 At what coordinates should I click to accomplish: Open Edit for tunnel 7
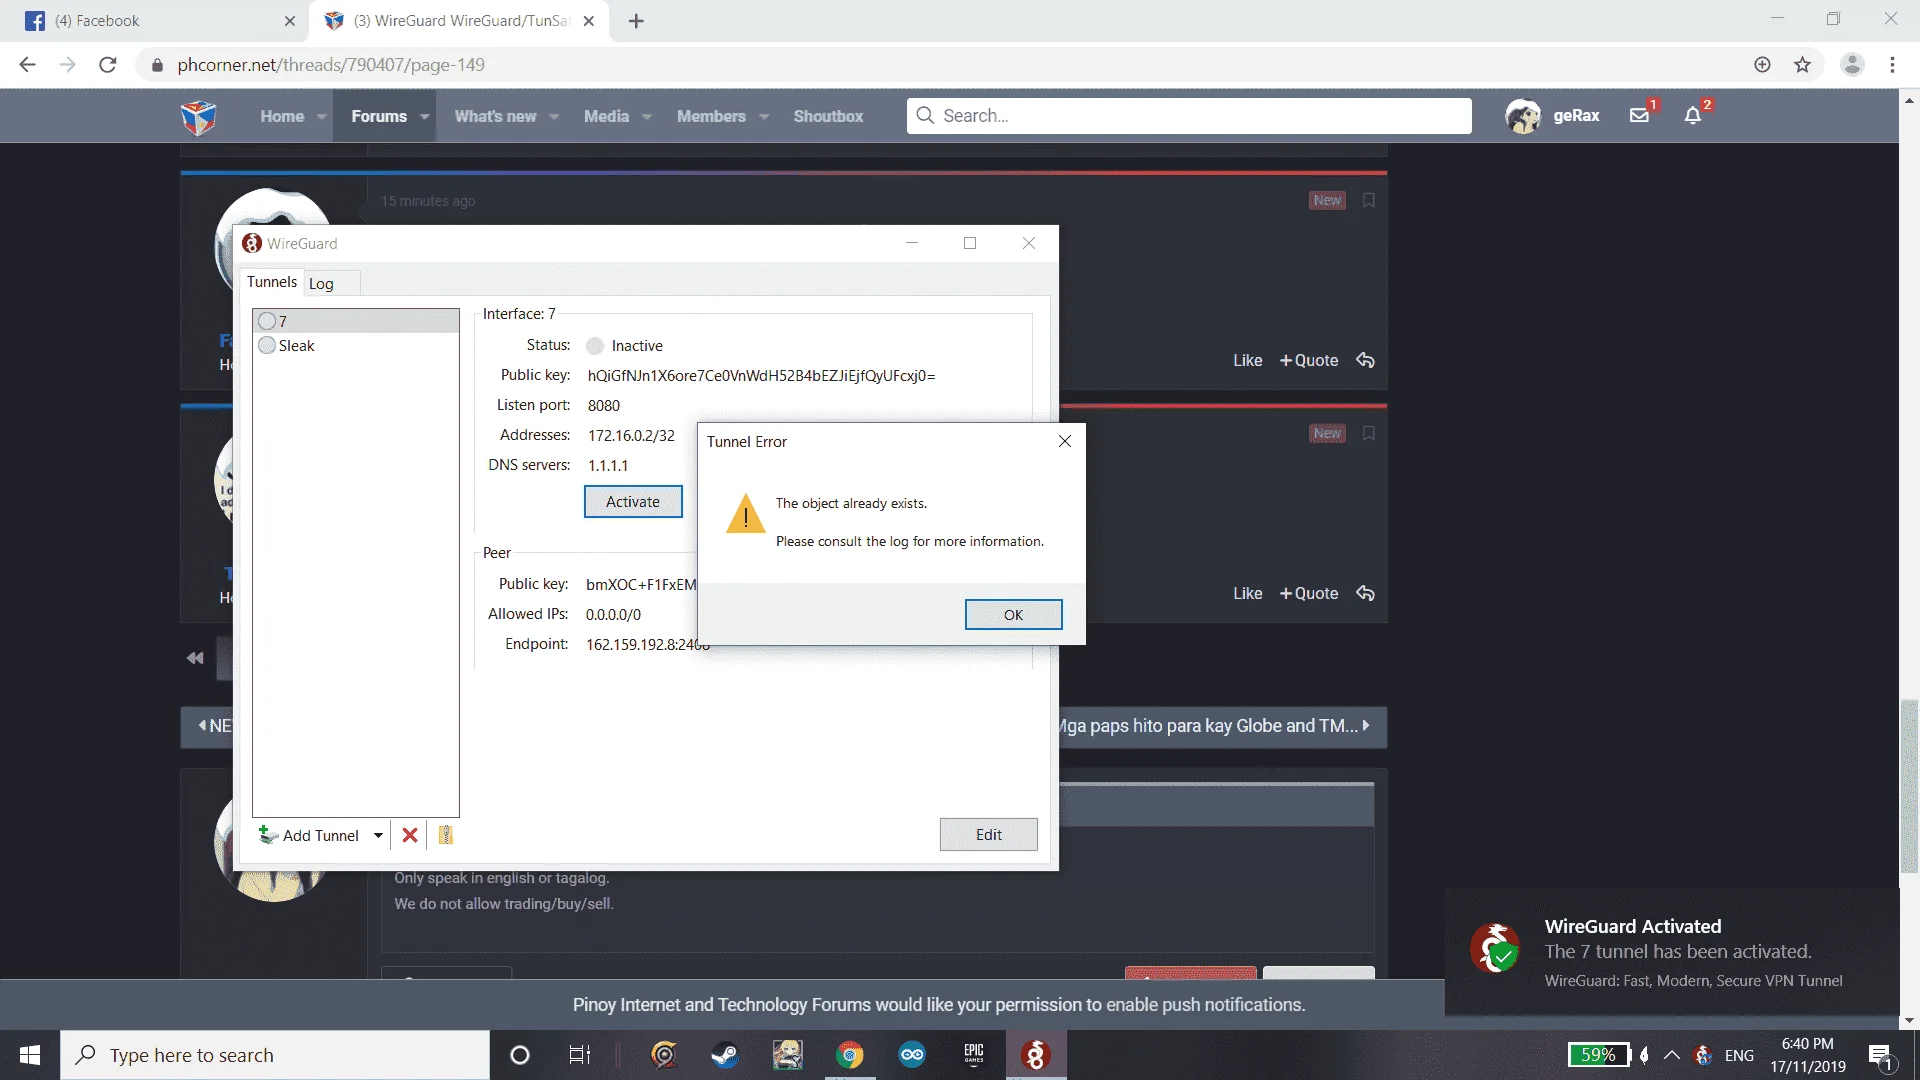988,834
